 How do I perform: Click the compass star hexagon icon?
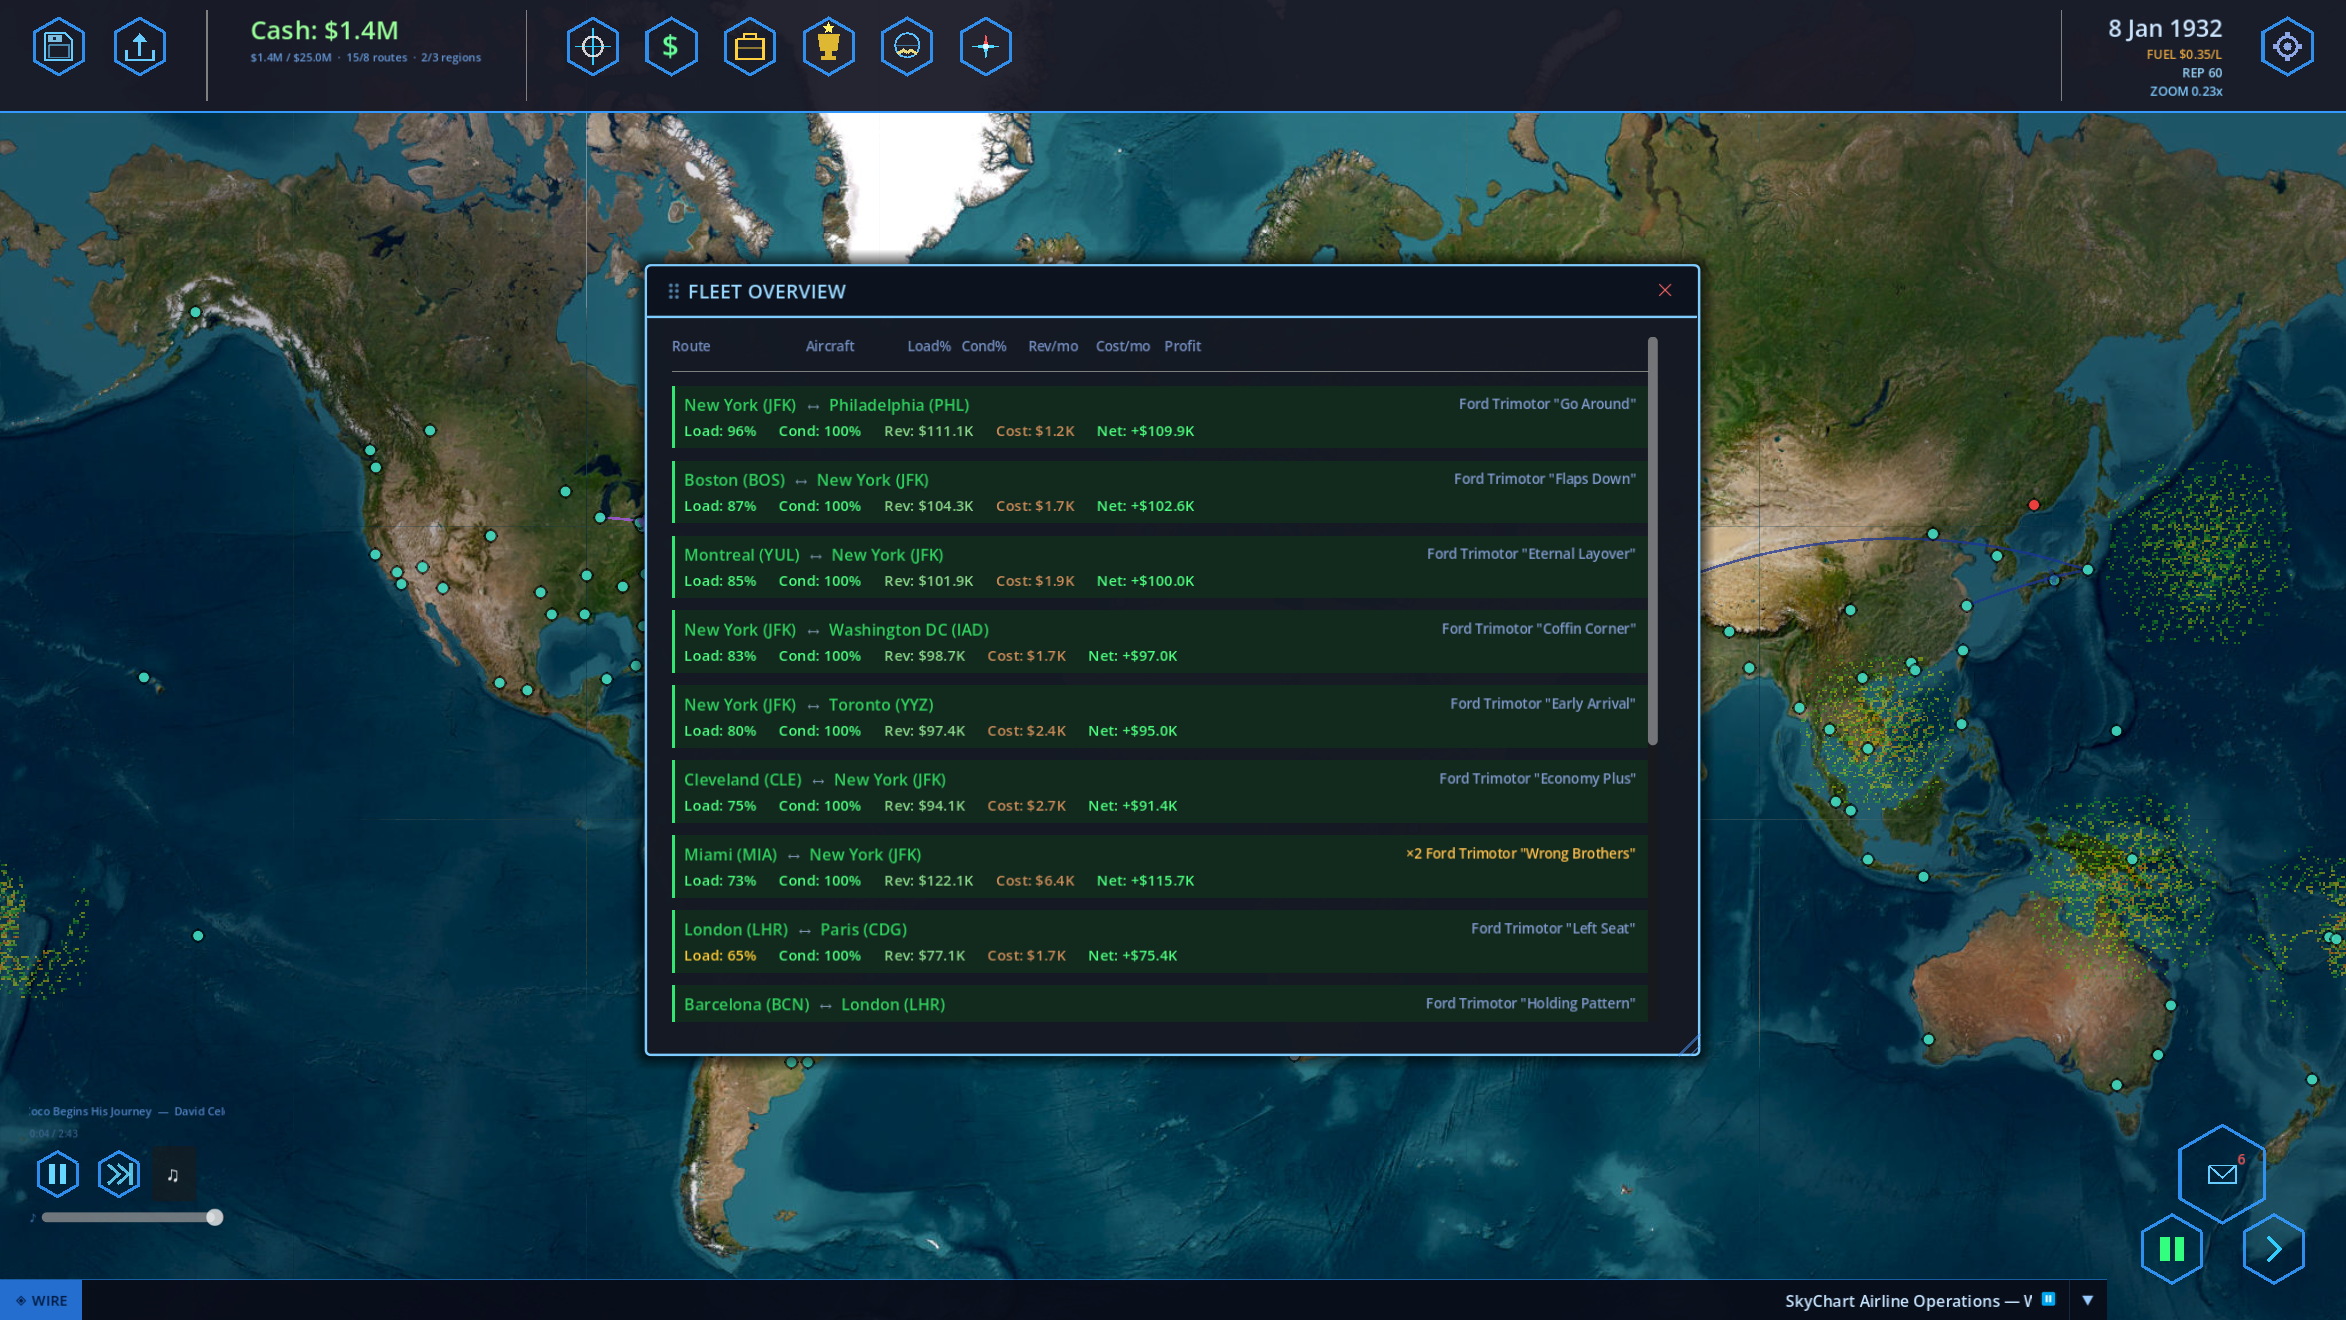tap(985, 47)
